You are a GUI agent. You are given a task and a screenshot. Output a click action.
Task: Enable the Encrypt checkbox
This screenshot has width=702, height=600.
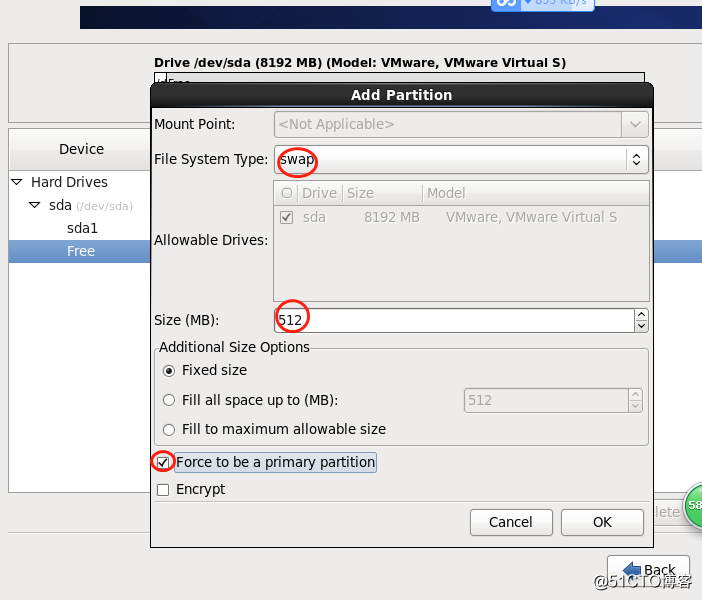tap(163, 490)
